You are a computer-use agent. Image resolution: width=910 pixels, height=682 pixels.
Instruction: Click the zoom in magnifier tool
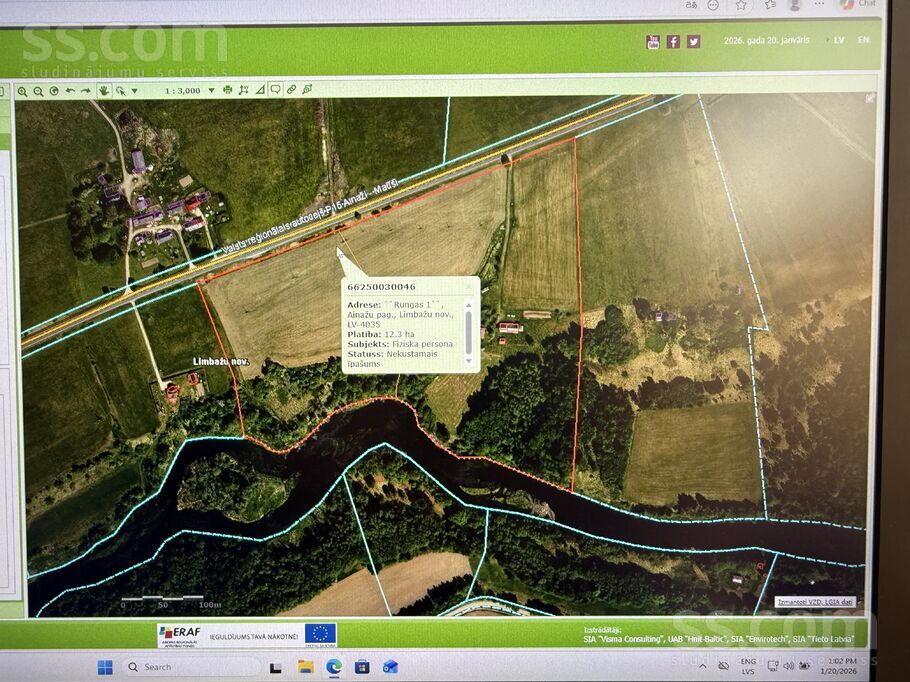[x=23, y=91]
